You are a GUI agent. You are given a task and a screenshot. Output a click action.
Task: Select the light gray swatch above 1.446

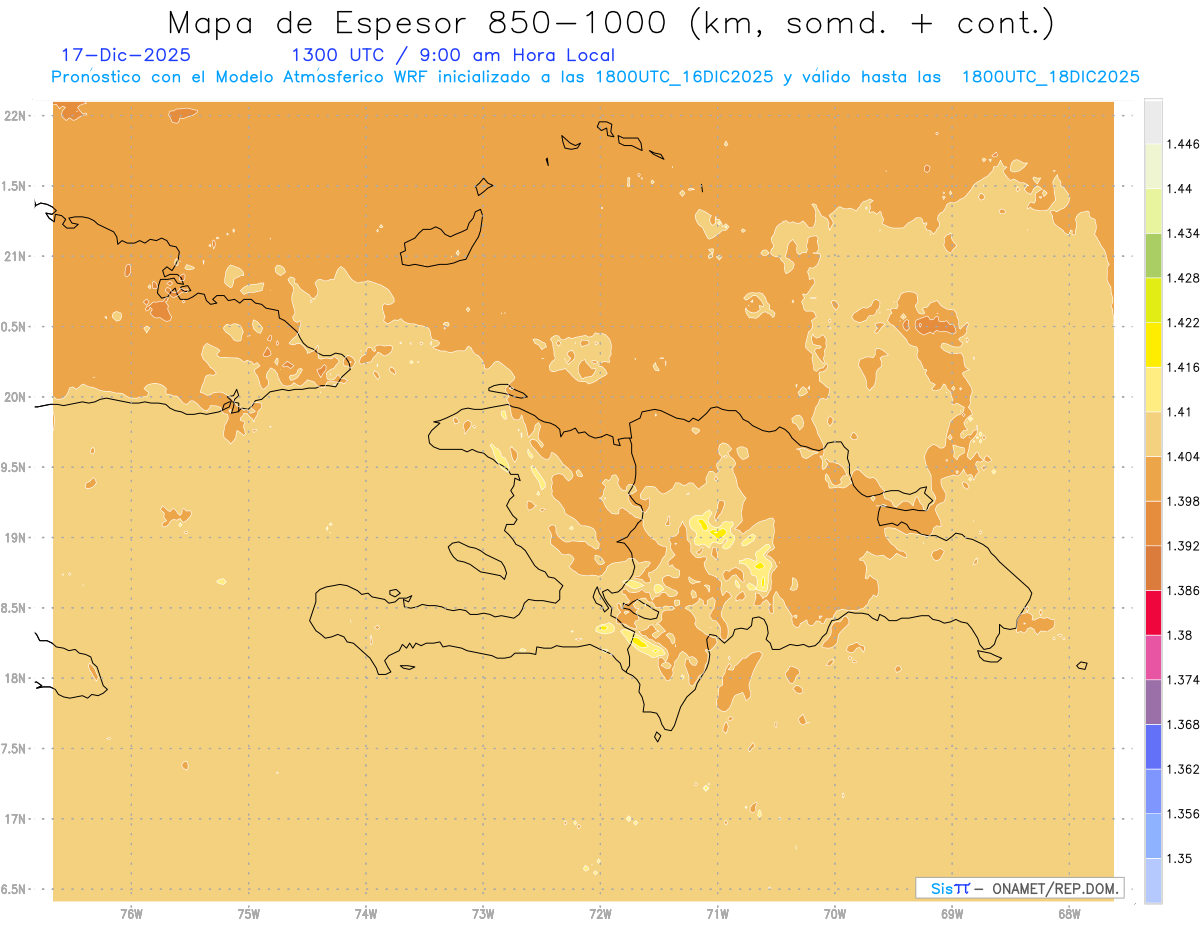tap(1153, 121)
